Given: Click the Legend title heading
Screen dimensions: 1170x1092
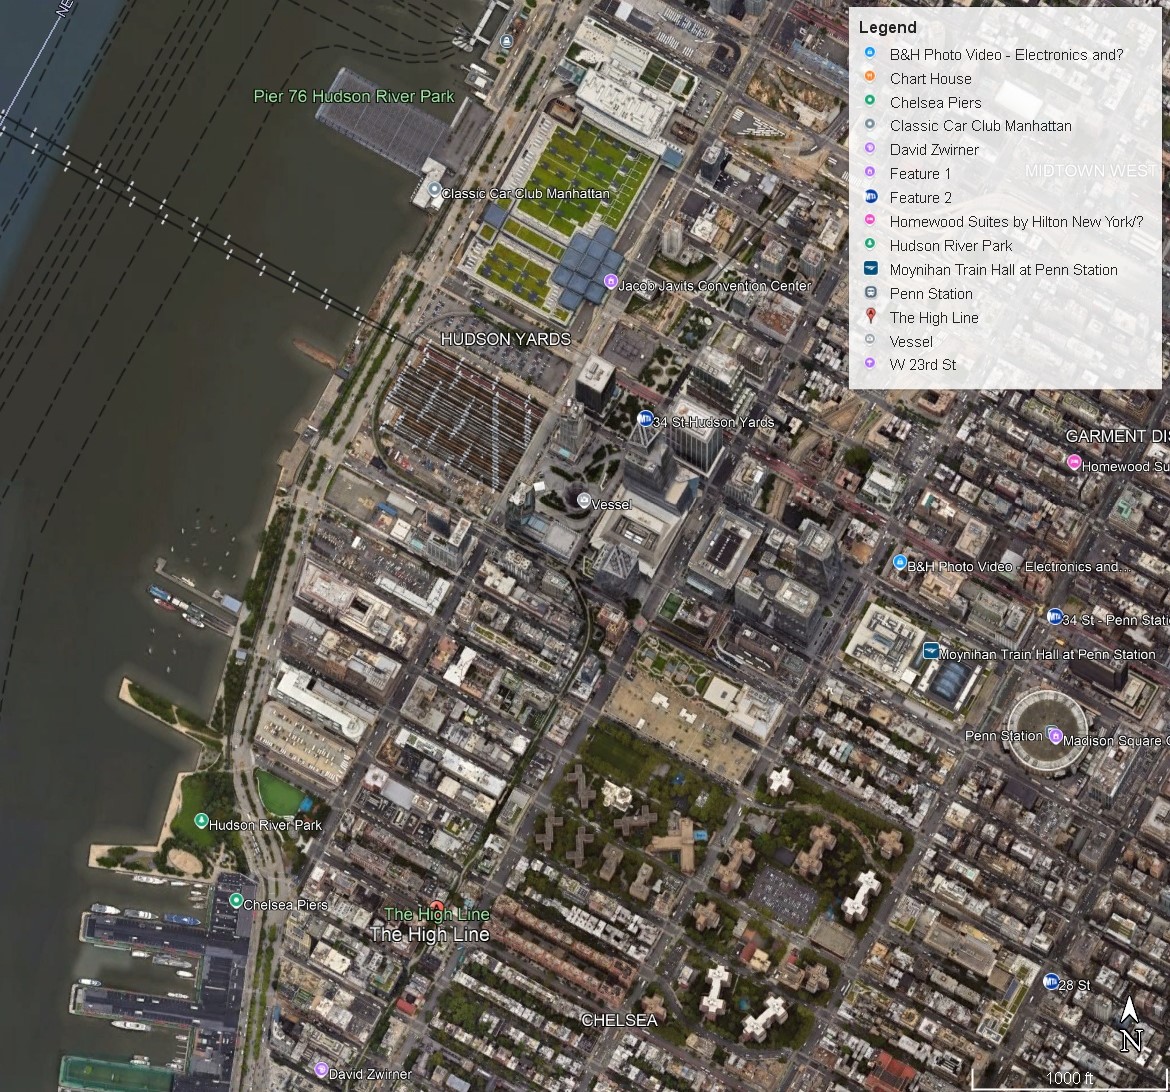Looking at the screenshot, I should pyautogui.click(x=887, y=28).
